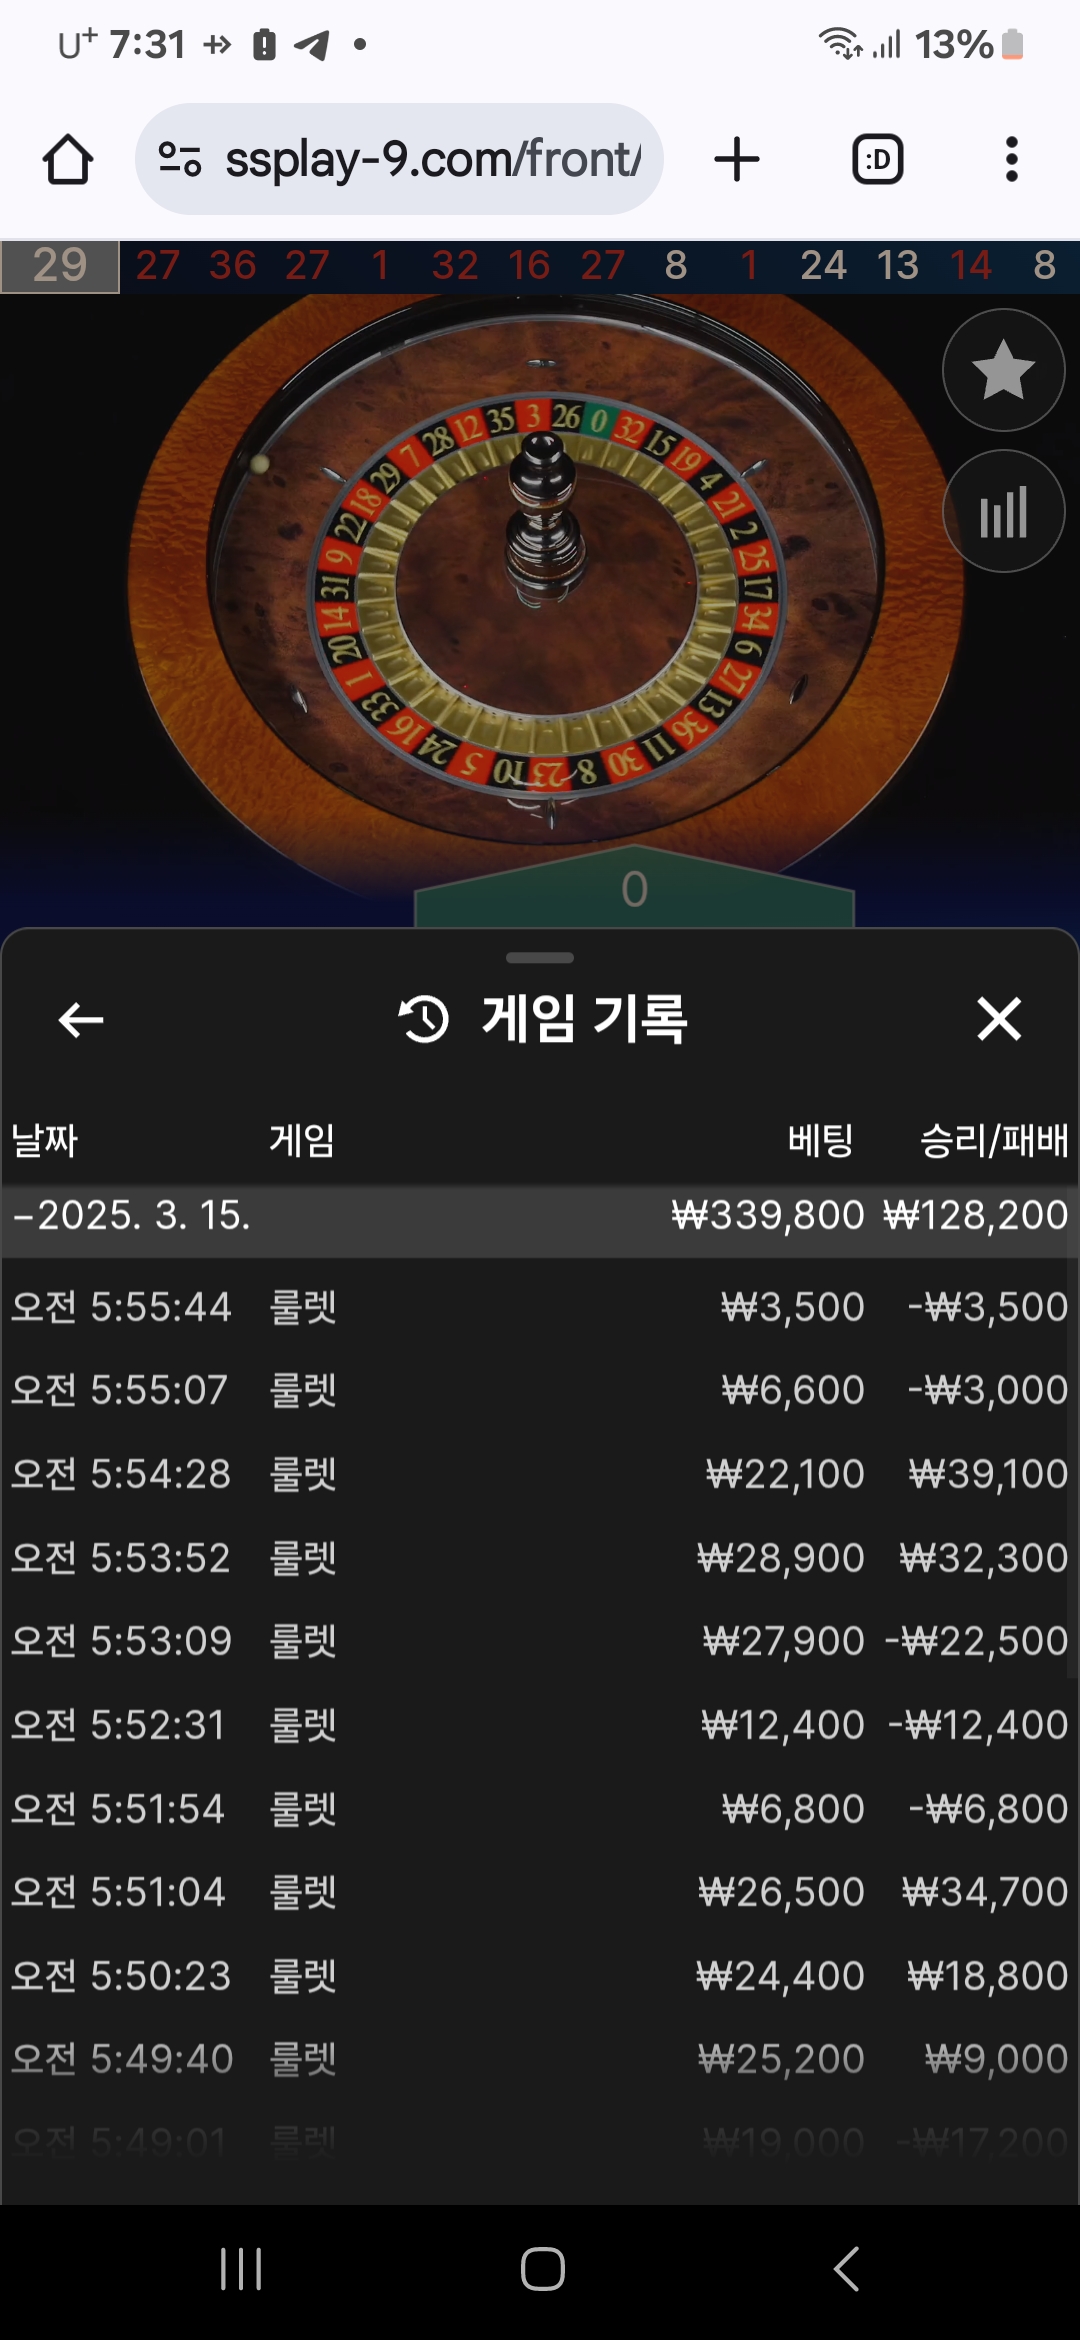The image size is (1080, 2340).
Task: Select the 5:53:09 roulette entry
Action: (540, 1641)
